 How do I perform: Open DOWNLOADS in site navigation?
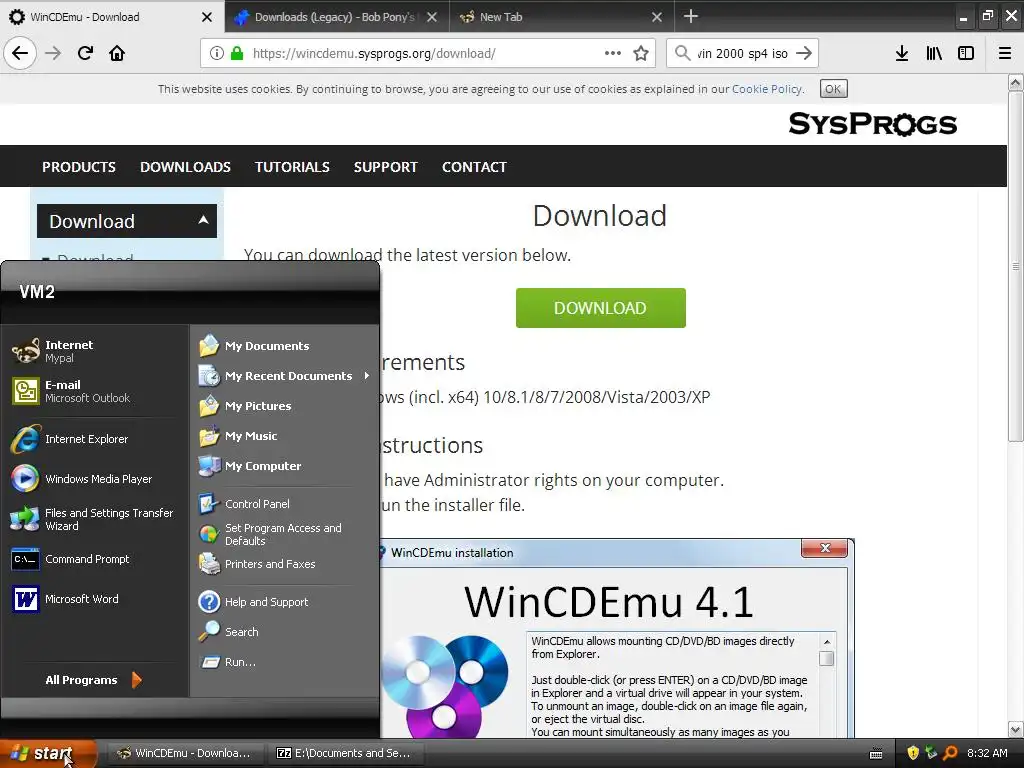185,167
